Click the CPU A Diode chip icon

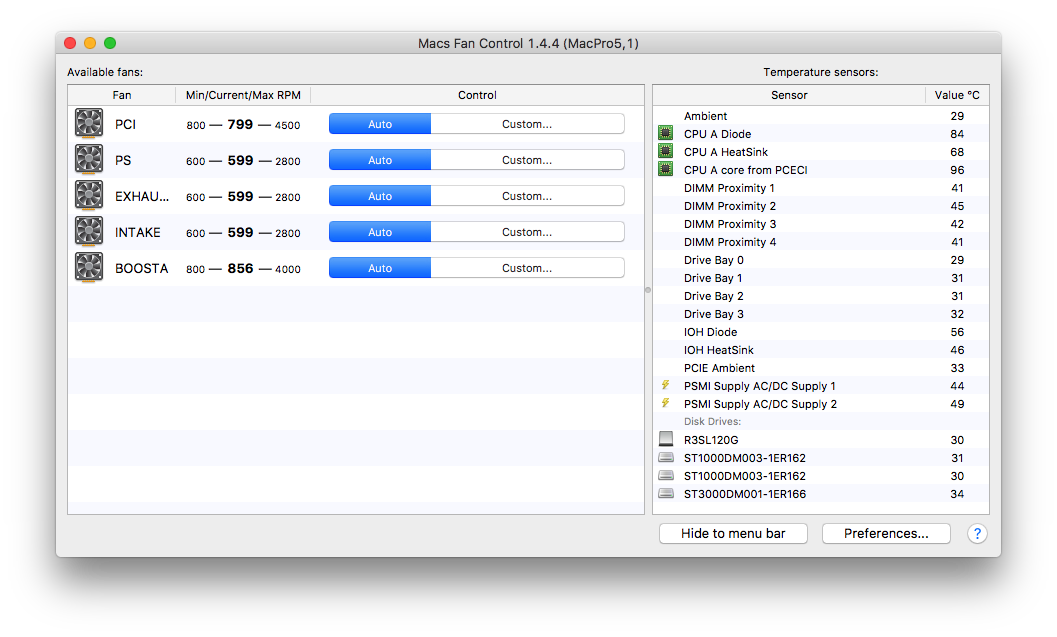665,133
